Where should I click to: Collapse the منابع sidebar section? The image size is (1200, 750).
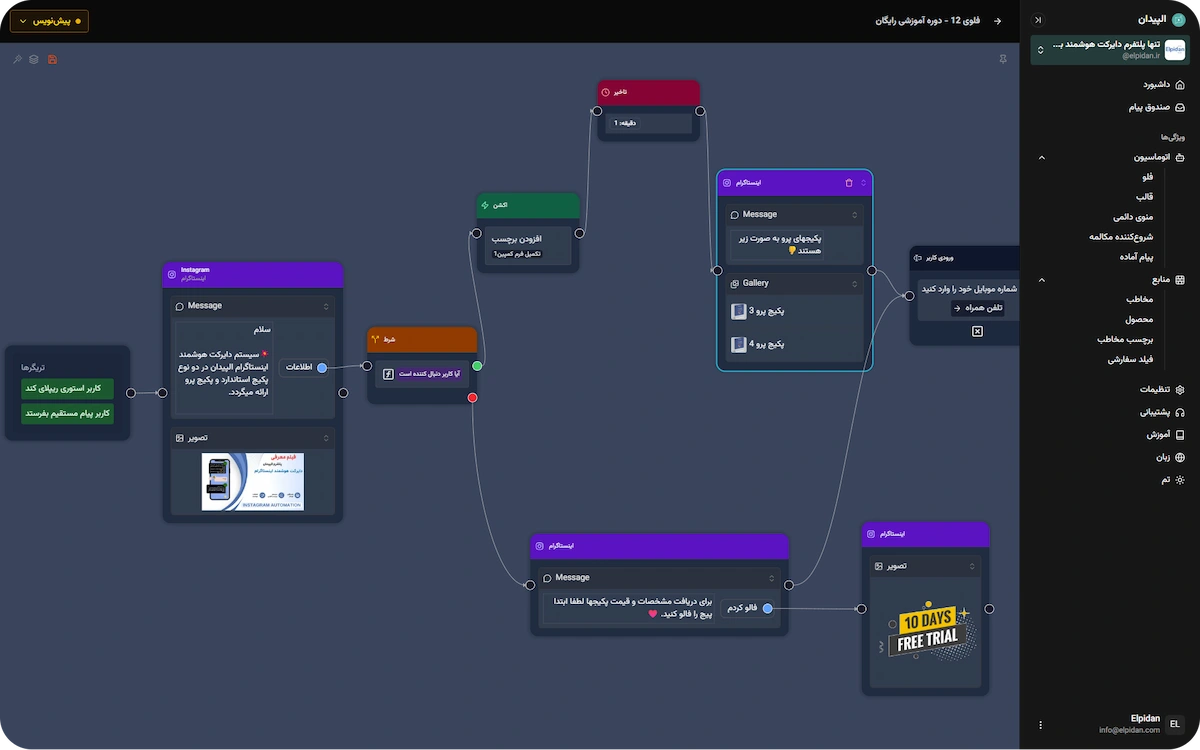[1041, 280]
